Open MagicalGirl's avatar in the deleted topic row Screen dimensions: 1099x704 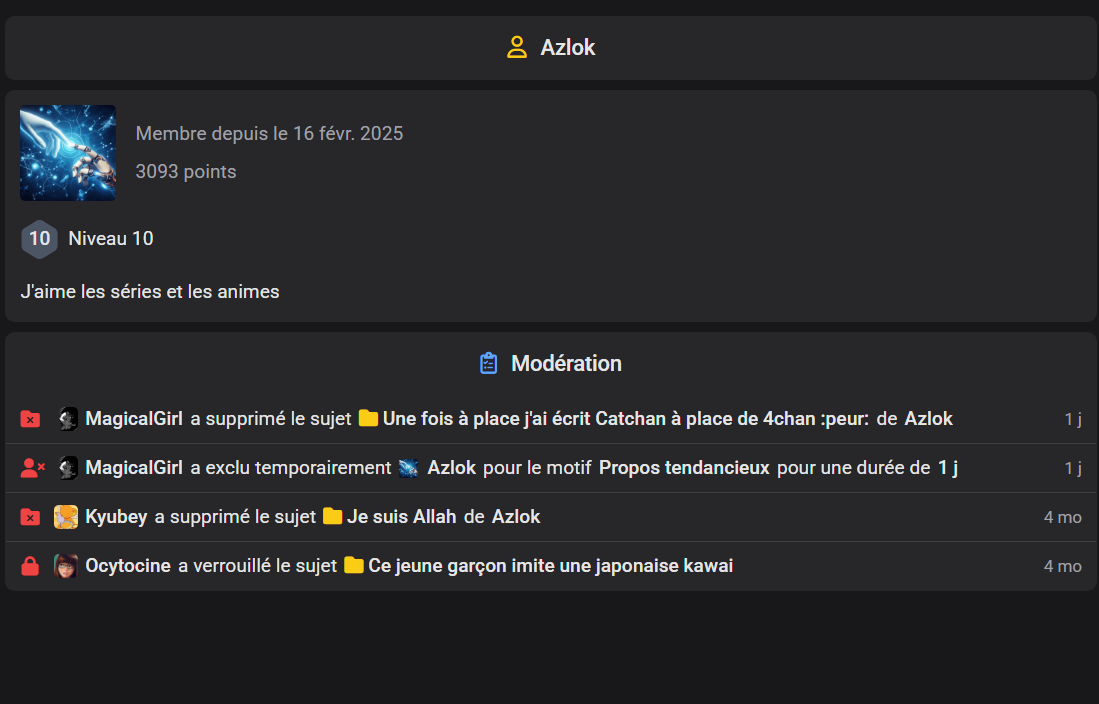coord(67,419)
